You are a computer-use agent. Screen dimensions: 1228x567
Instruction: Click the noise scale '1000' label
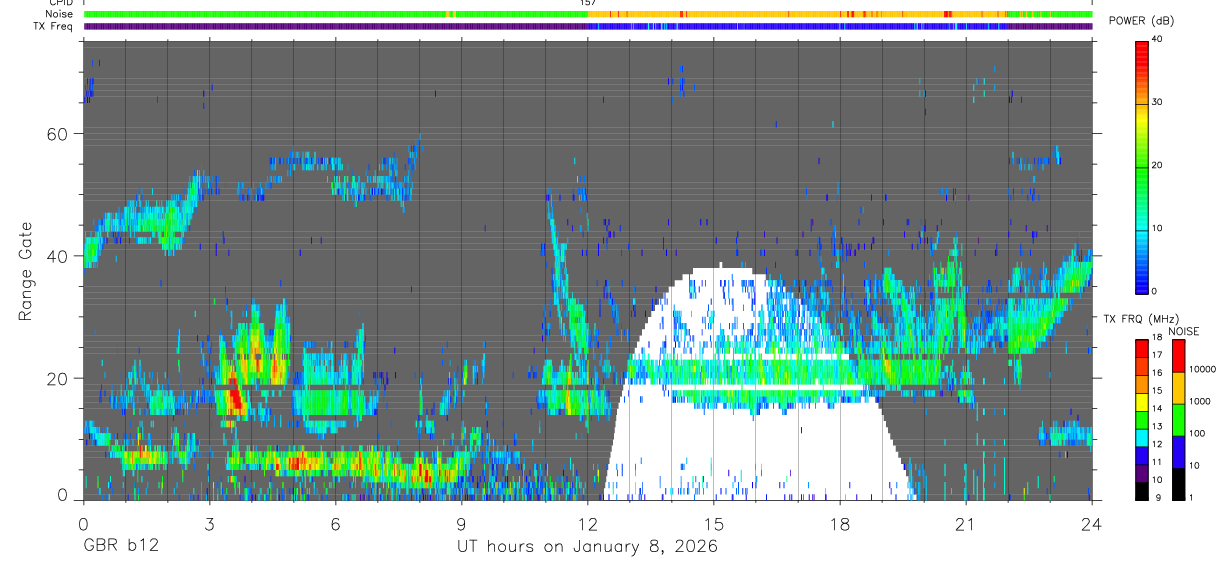[1200, 401]
